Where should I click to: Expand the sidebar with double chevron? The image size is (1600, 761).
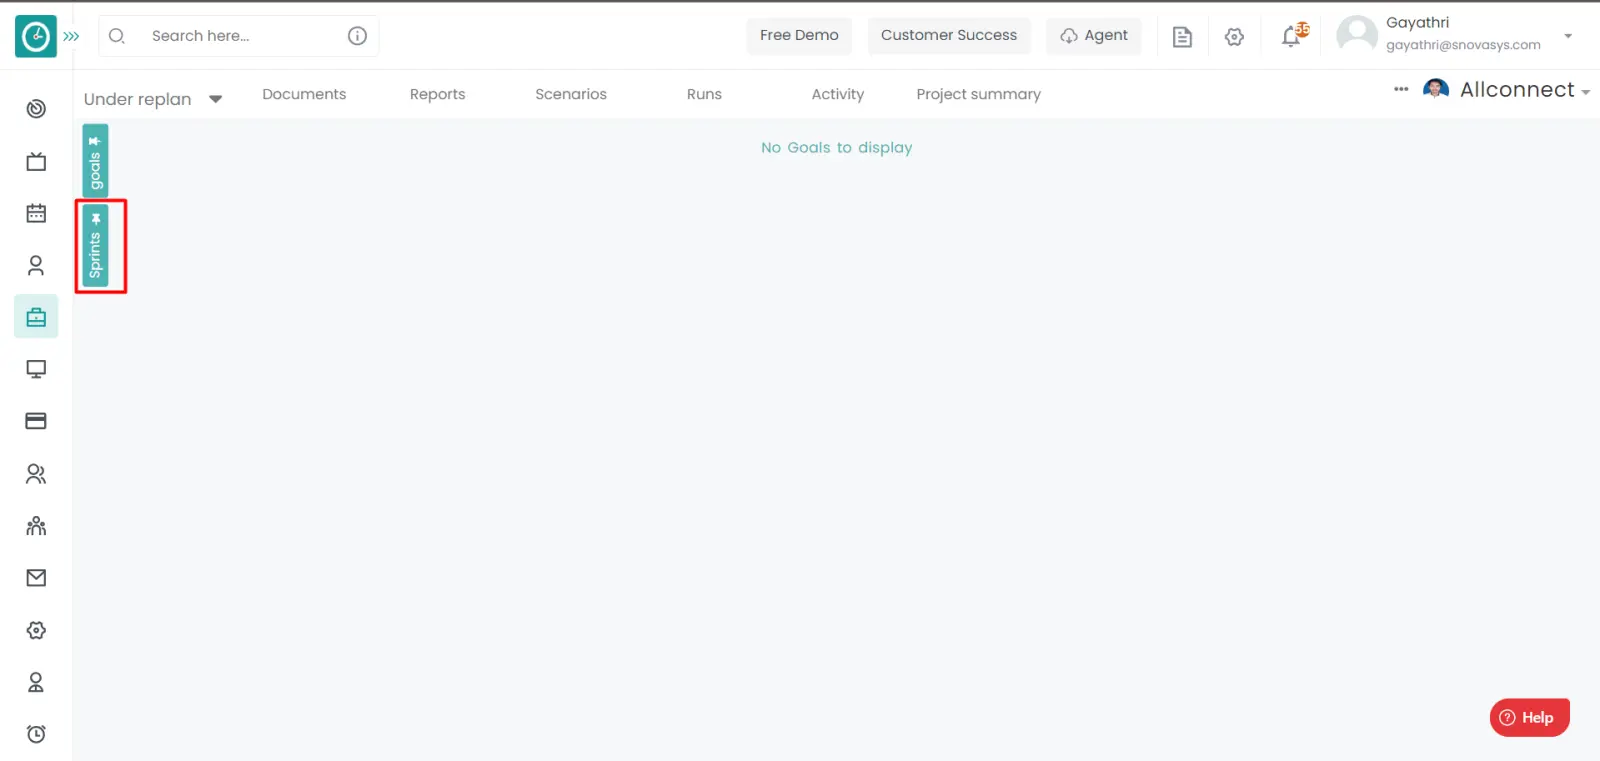coord(71,36)
